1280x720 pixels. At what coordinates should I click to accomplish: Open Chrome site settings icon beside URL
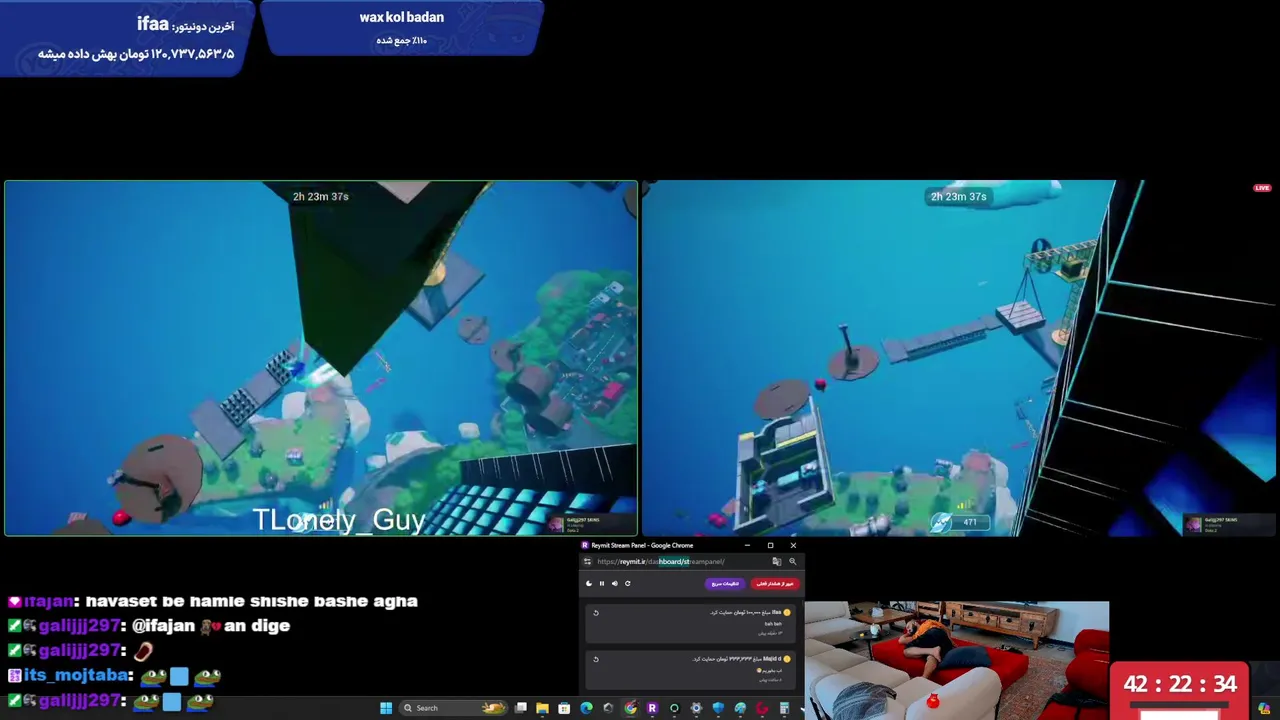(587, 561)
